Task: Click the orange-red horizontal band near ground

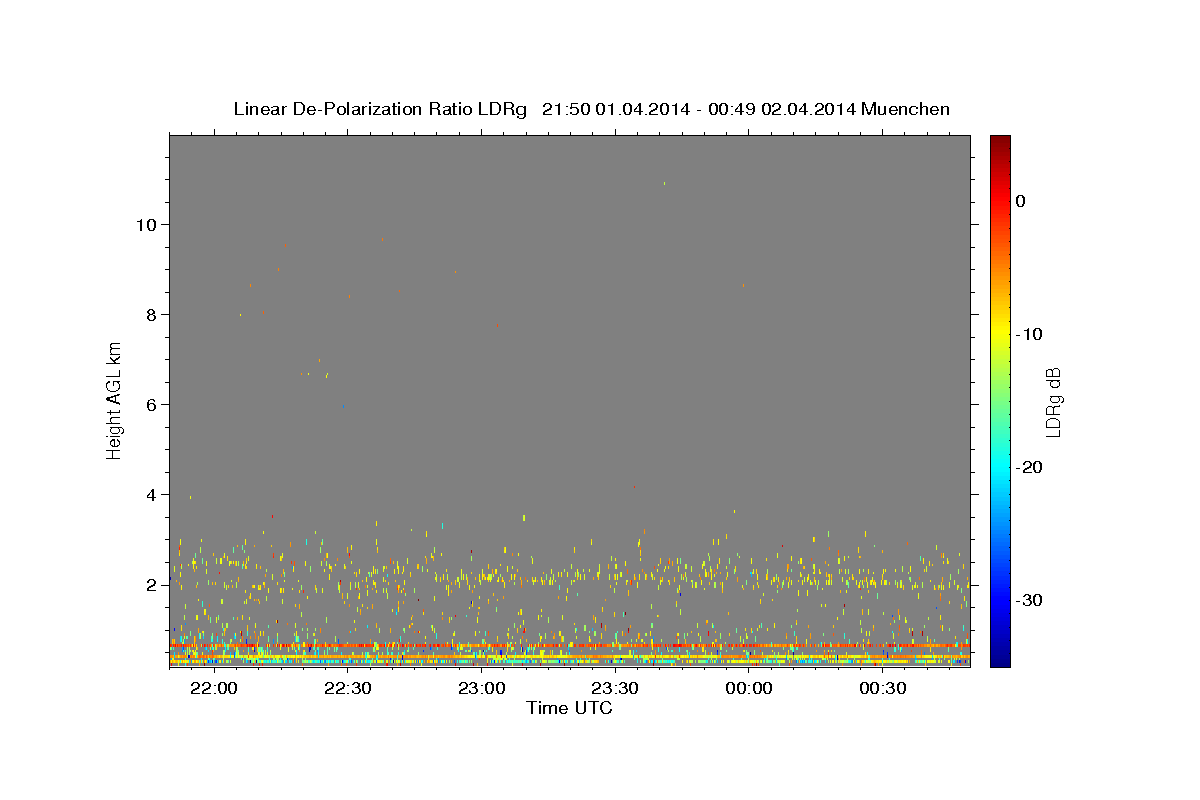Action: coord(570,646)
